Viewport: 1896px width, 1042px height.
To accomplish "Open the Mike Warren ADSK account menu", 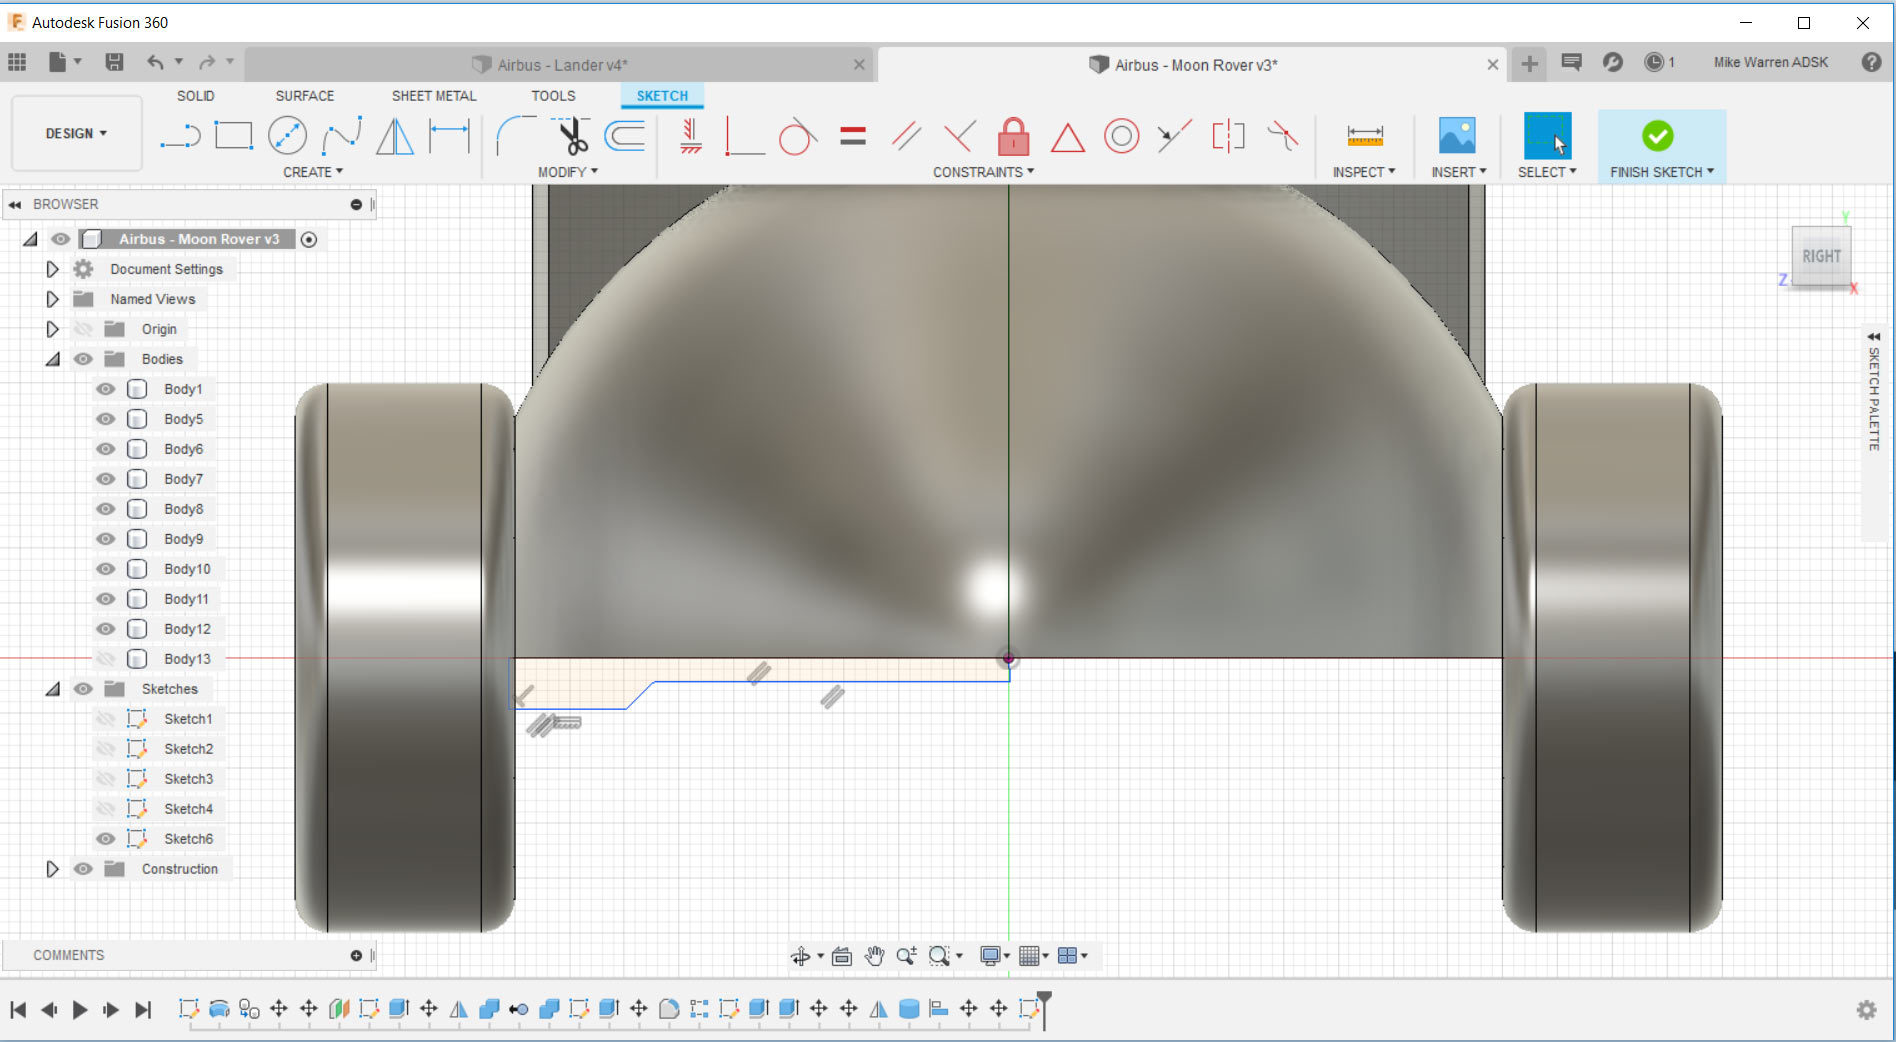I will pos(1771,62).
